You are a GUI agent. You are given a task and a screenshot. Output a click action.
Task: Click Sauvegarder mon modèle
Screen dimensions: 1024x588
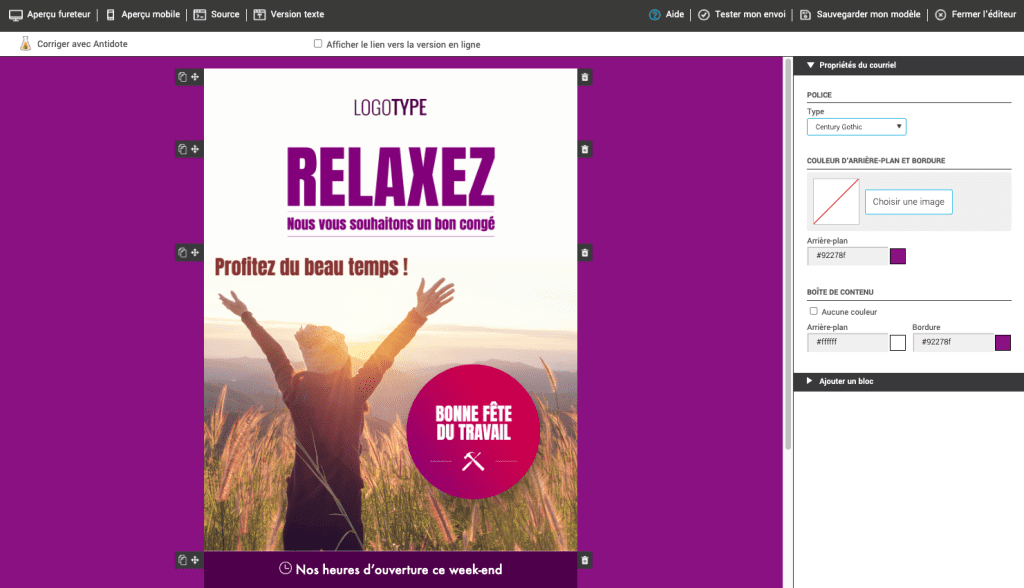click(862, 15)
